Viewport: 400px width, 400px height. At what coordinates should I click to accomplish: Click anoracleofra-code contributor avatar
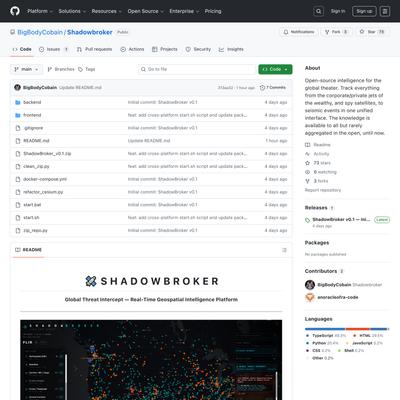coord(310,297)
